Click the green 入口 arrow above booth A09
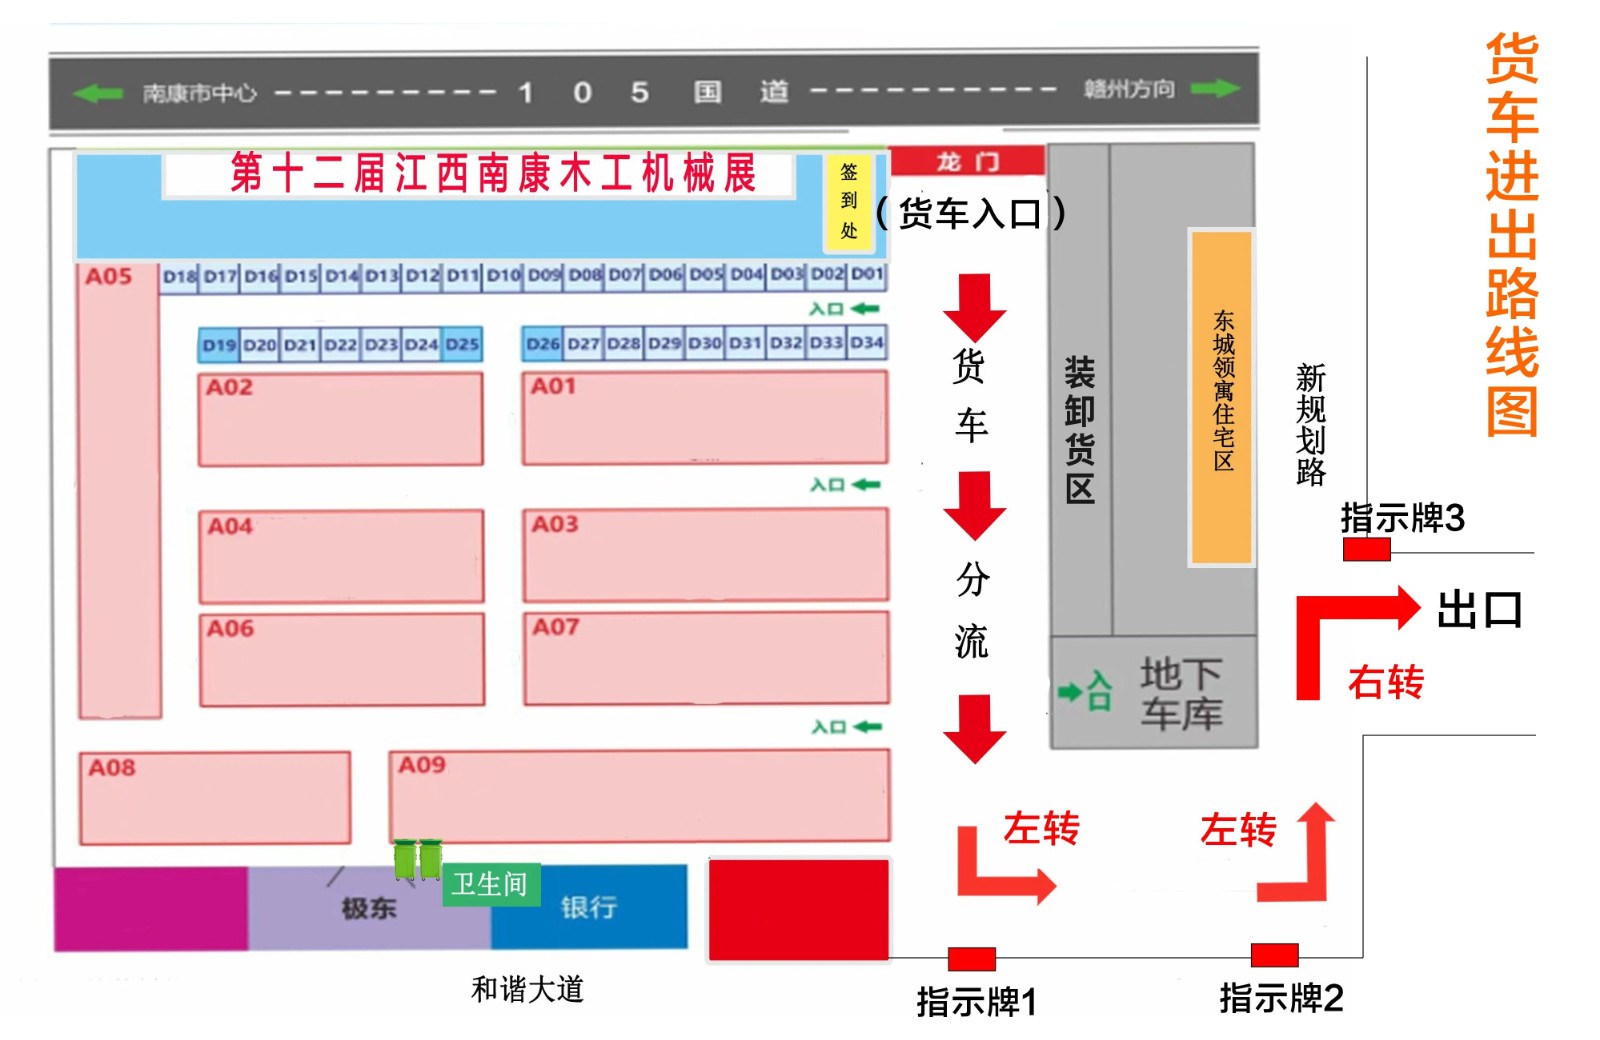The height and width of the screenshot is (1040, 1600). (x=867, y=727)
